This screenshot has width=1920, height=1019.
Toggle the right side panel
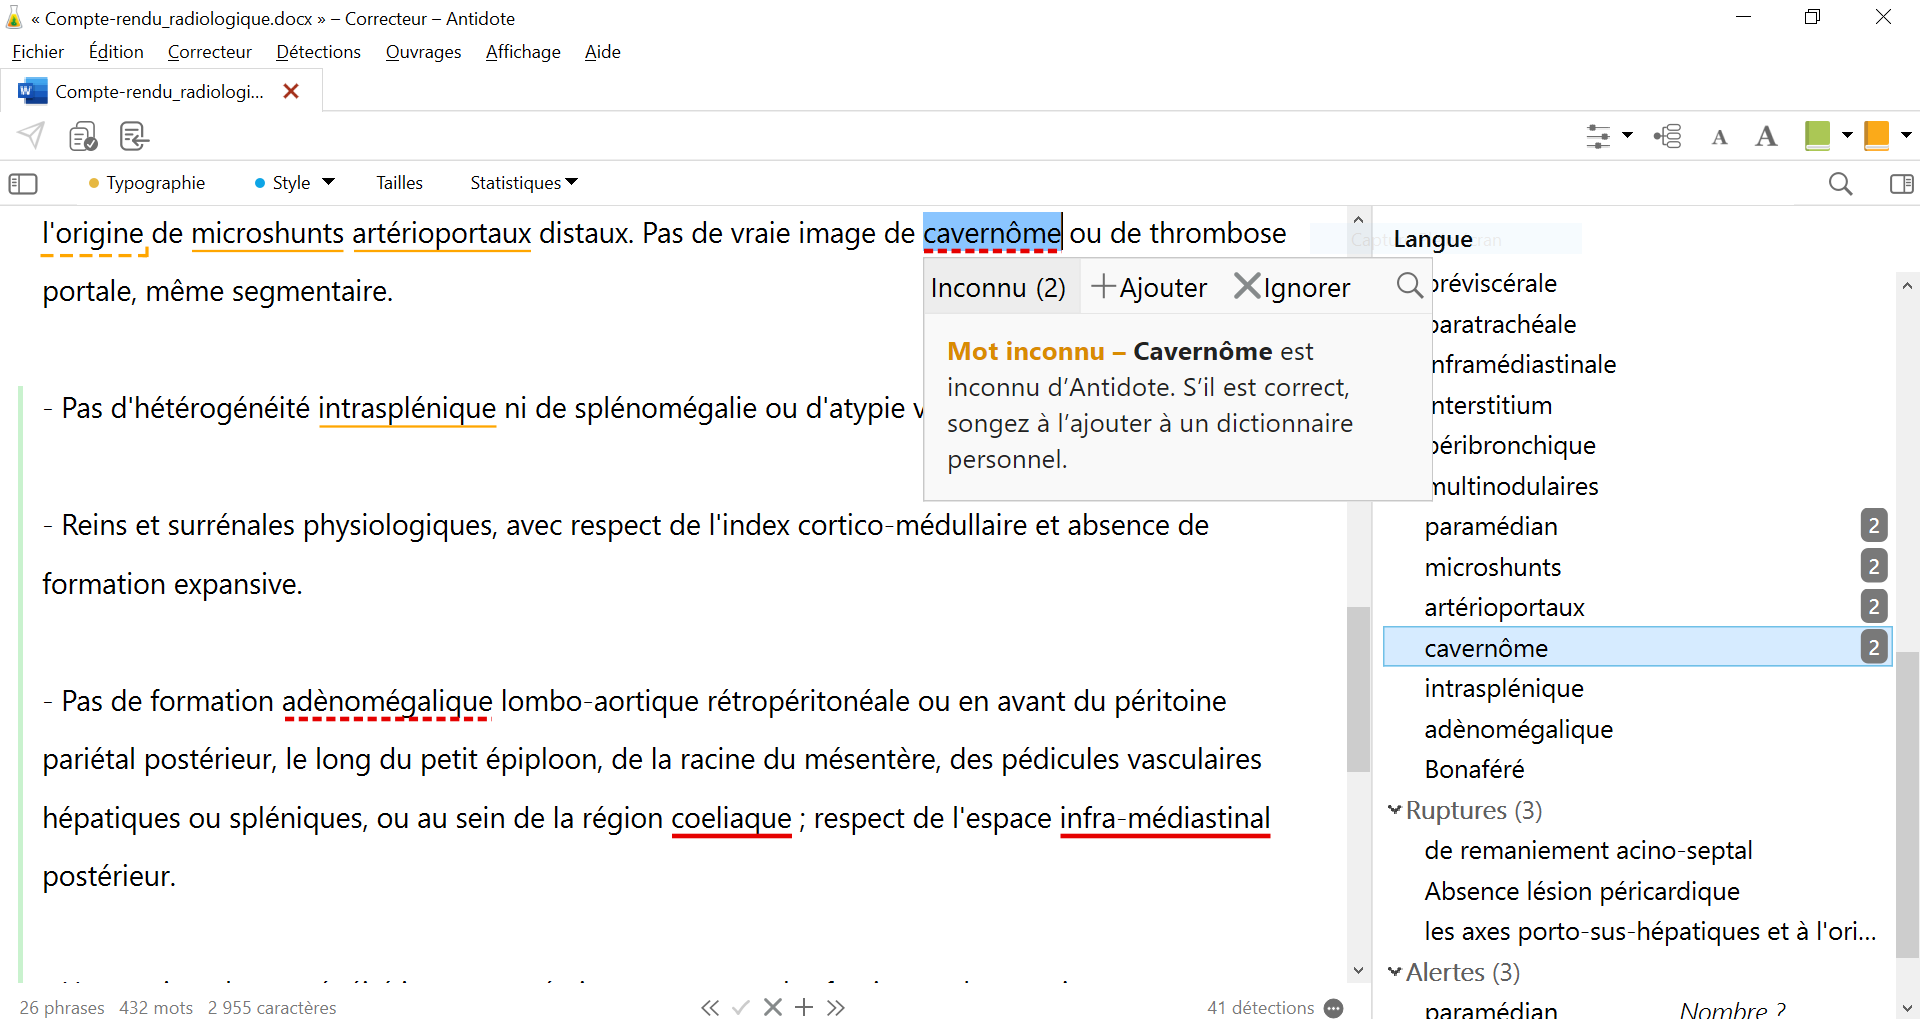tap(1901, 183)
